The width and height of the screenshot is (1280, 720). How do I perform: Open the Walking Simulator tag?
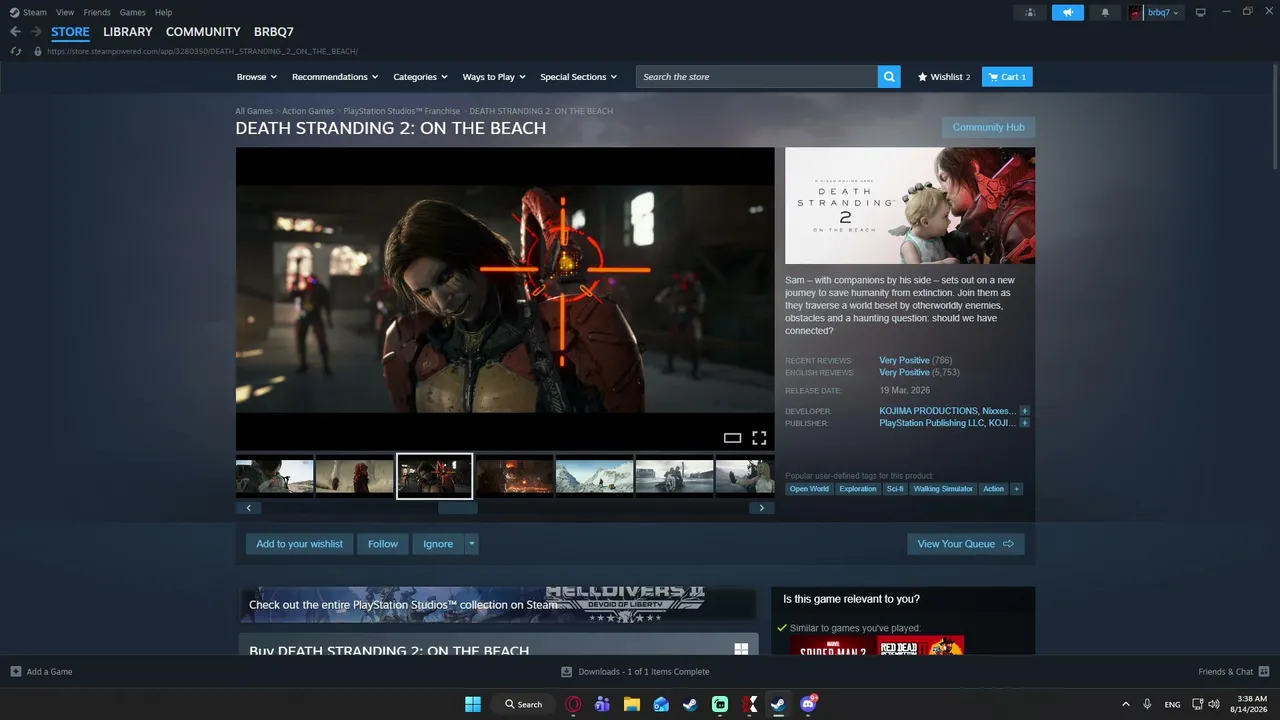(943, 489)
